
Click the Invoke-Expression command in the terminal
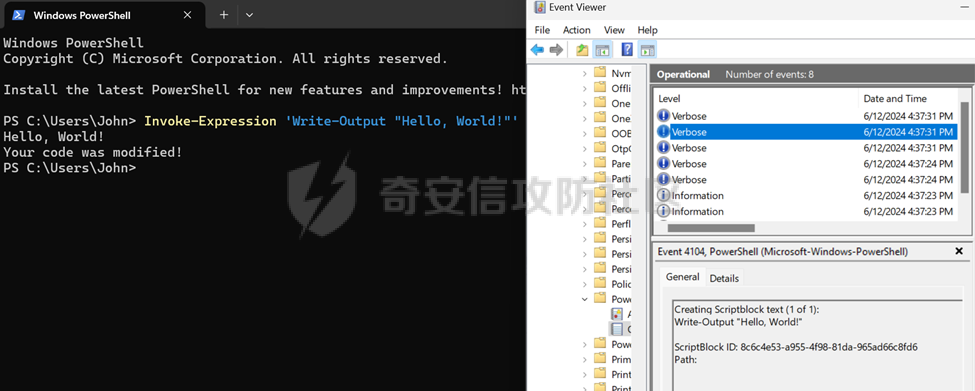pos(331,121)
